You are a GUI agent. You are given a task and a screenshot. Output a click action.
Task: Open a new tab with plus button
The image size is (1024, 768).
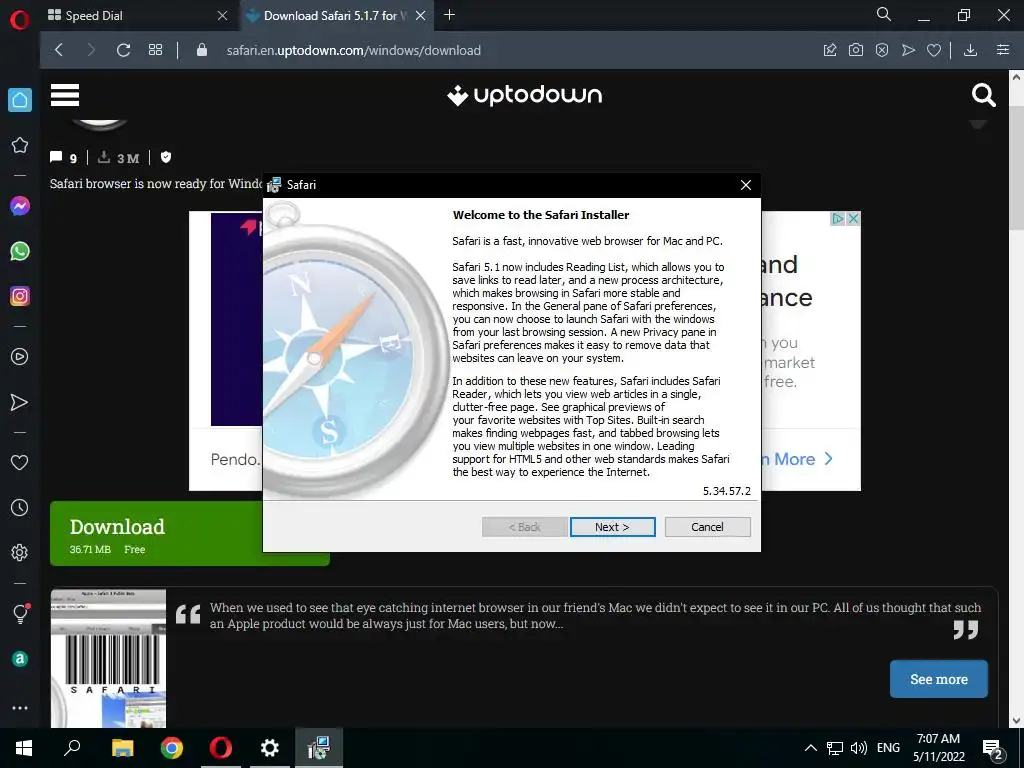449,15
